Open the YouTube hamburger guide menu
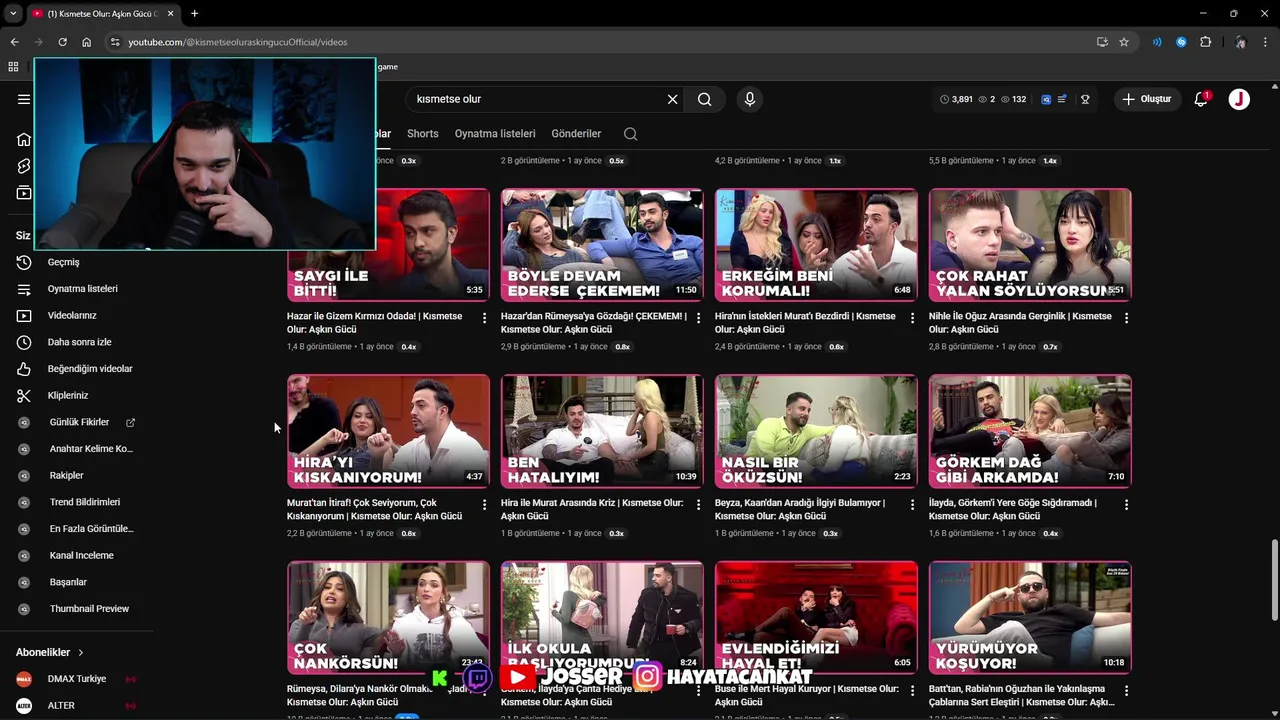Image resolution: width=1280 pixels, height=720 pixels. coord(24,99)
